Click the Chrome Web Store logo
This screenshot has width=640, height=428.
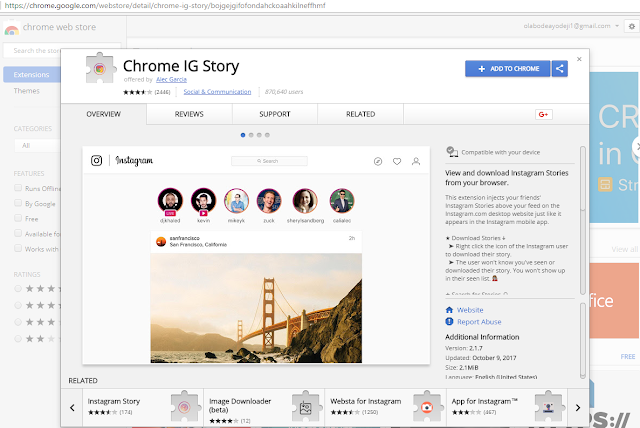[11, 29]
